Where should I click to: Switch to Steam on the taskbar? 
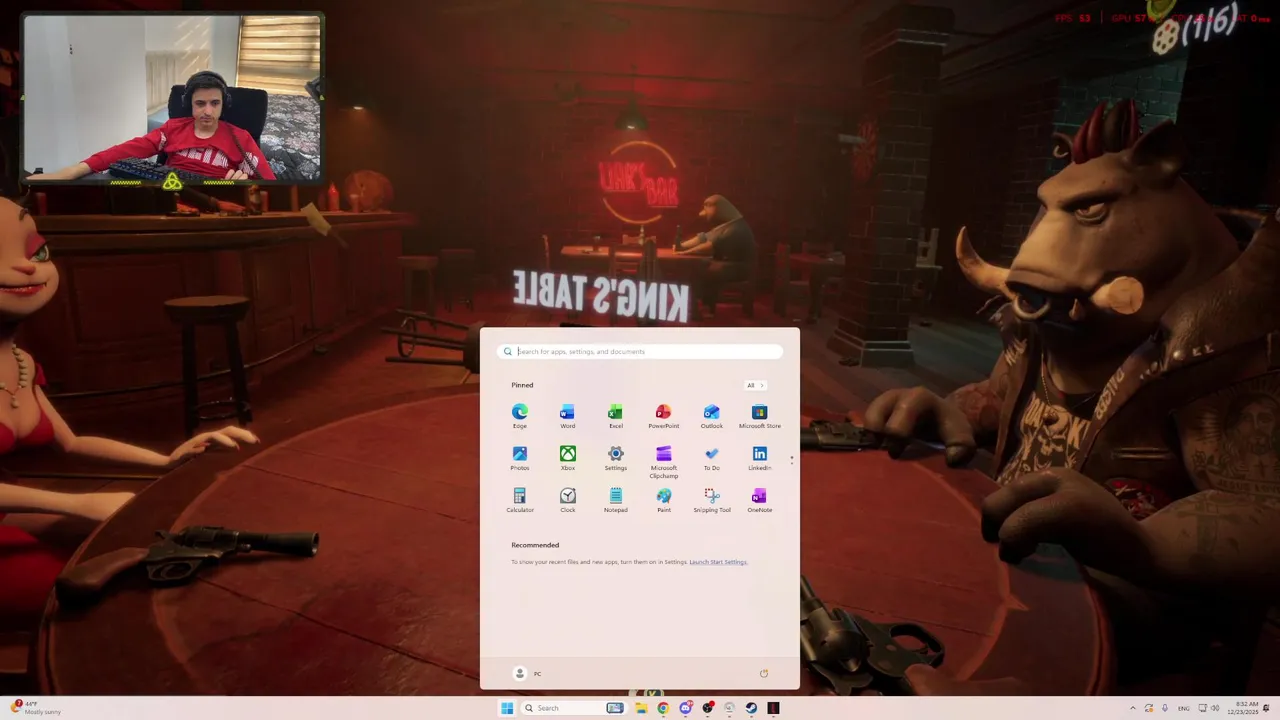(x=751, y=708)
